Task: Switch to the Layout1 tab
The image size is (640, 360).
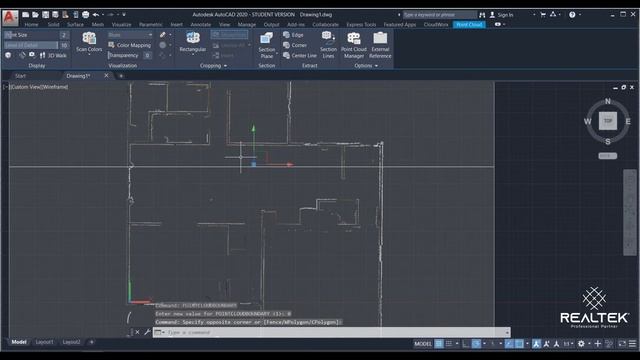Action: pyautogui.click(x=44, y=342)
